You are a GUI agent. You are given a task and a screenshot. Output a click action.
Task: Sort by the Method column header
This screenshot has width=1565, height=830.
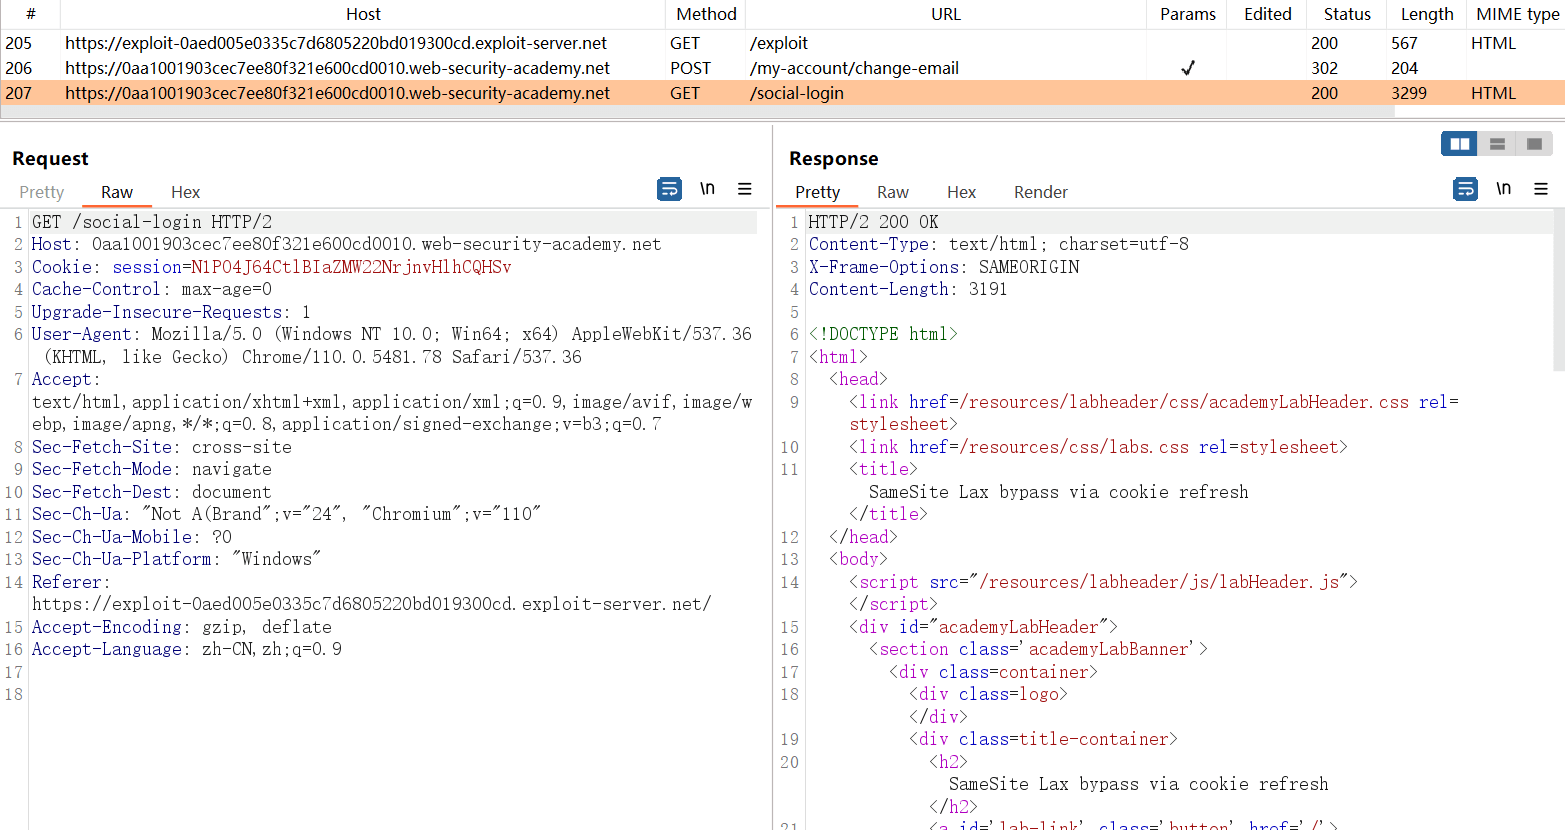pyautogui.click(x=705, y=14)
